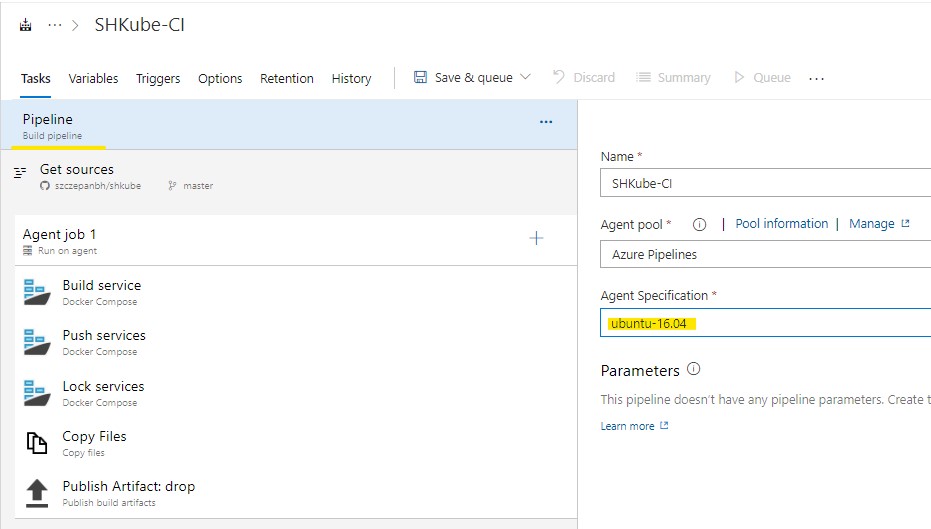
Task: Open the Agent Specification ubuntu-16.04 dropdown
Action: (765, 322)
